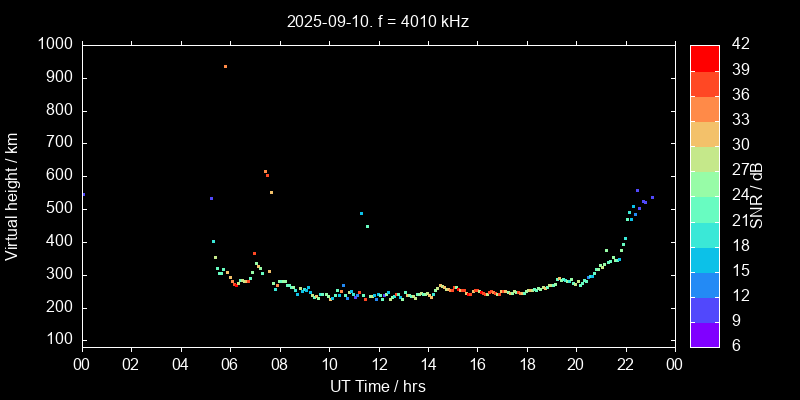Click the orange data point near 930 km
Screen dimensions: 800x400
(225, 67)
